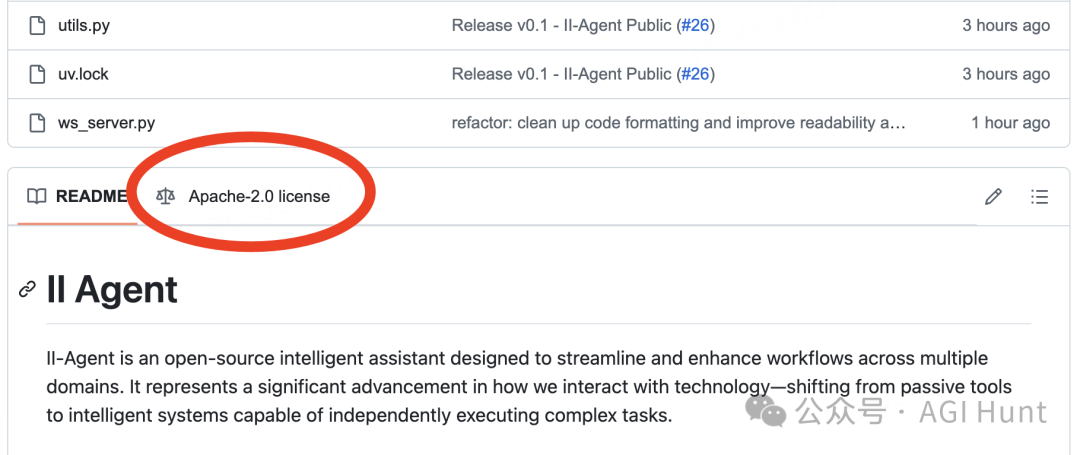Click the 3 hours ago timestamp for utils.py
Screen dimensions: 1080x455
pos(1006,26)
